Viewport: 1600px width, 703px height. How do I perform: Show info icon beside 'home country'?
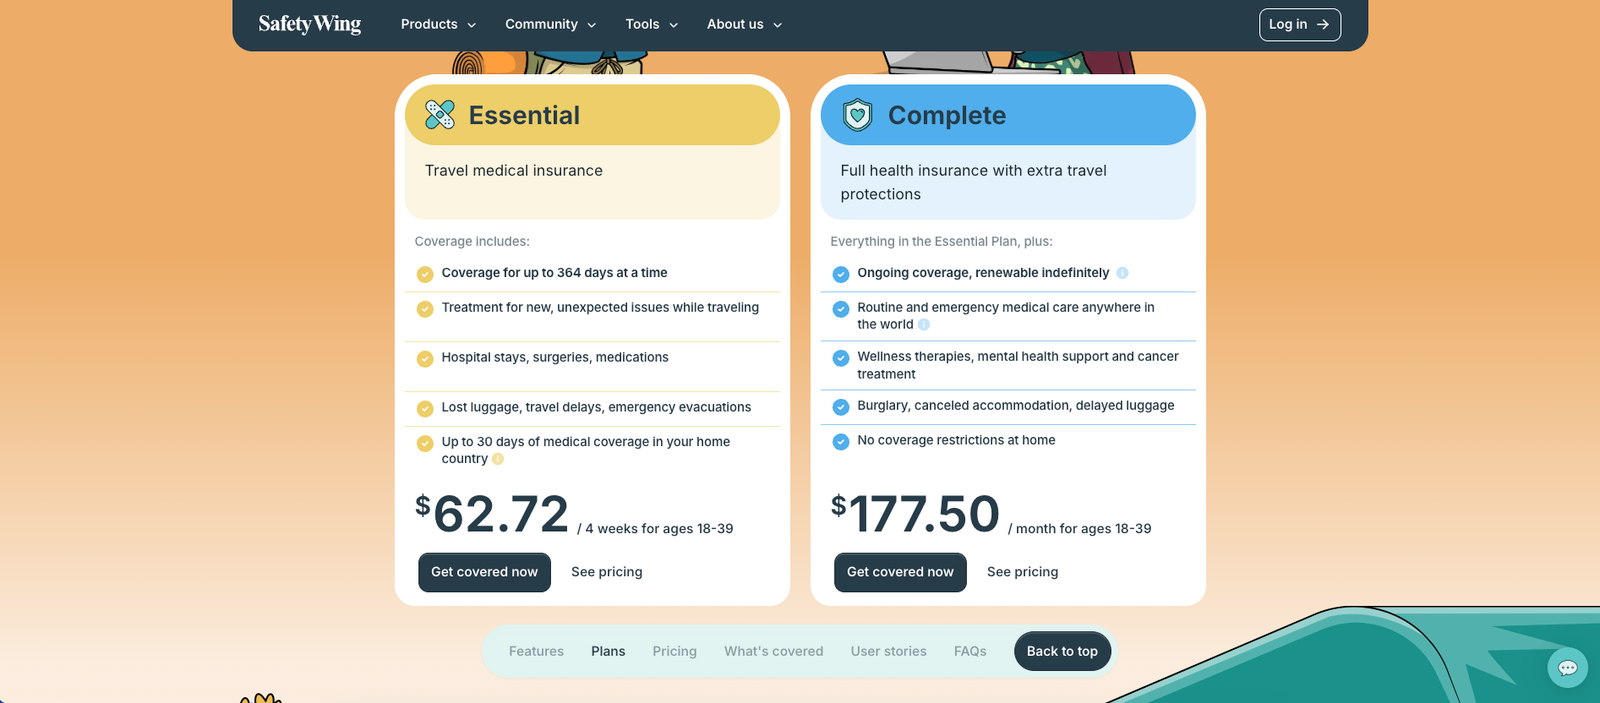[x=498, y=459]
